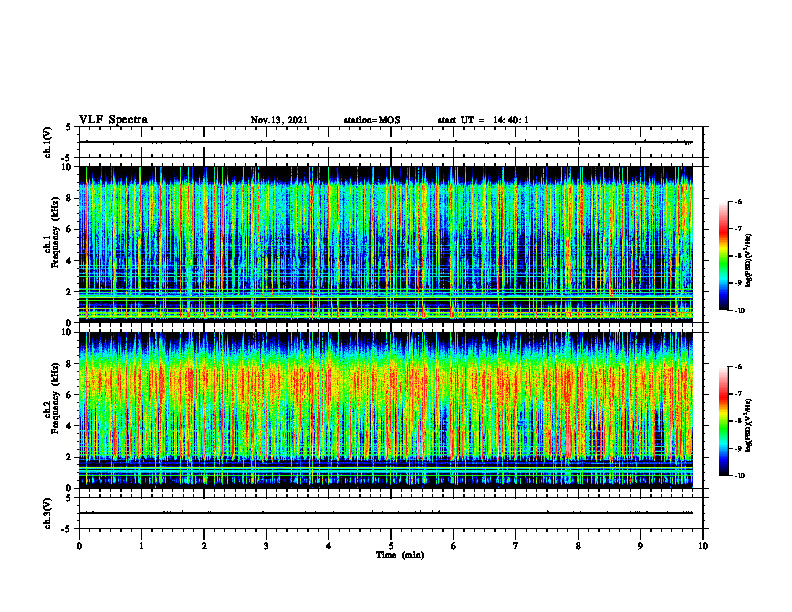This screenshot has width=792, height=612.
Task: Click time axis tick label "7"
Action: coord(516,546)
